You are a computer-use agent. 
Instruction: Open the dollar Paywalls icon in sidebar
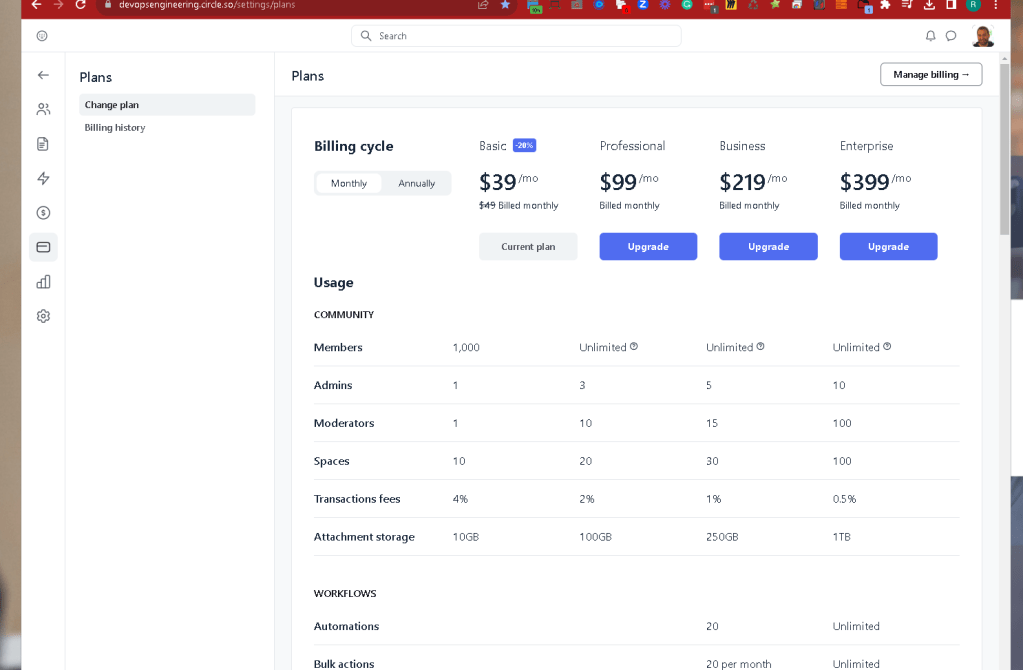(x=43, y=213)
